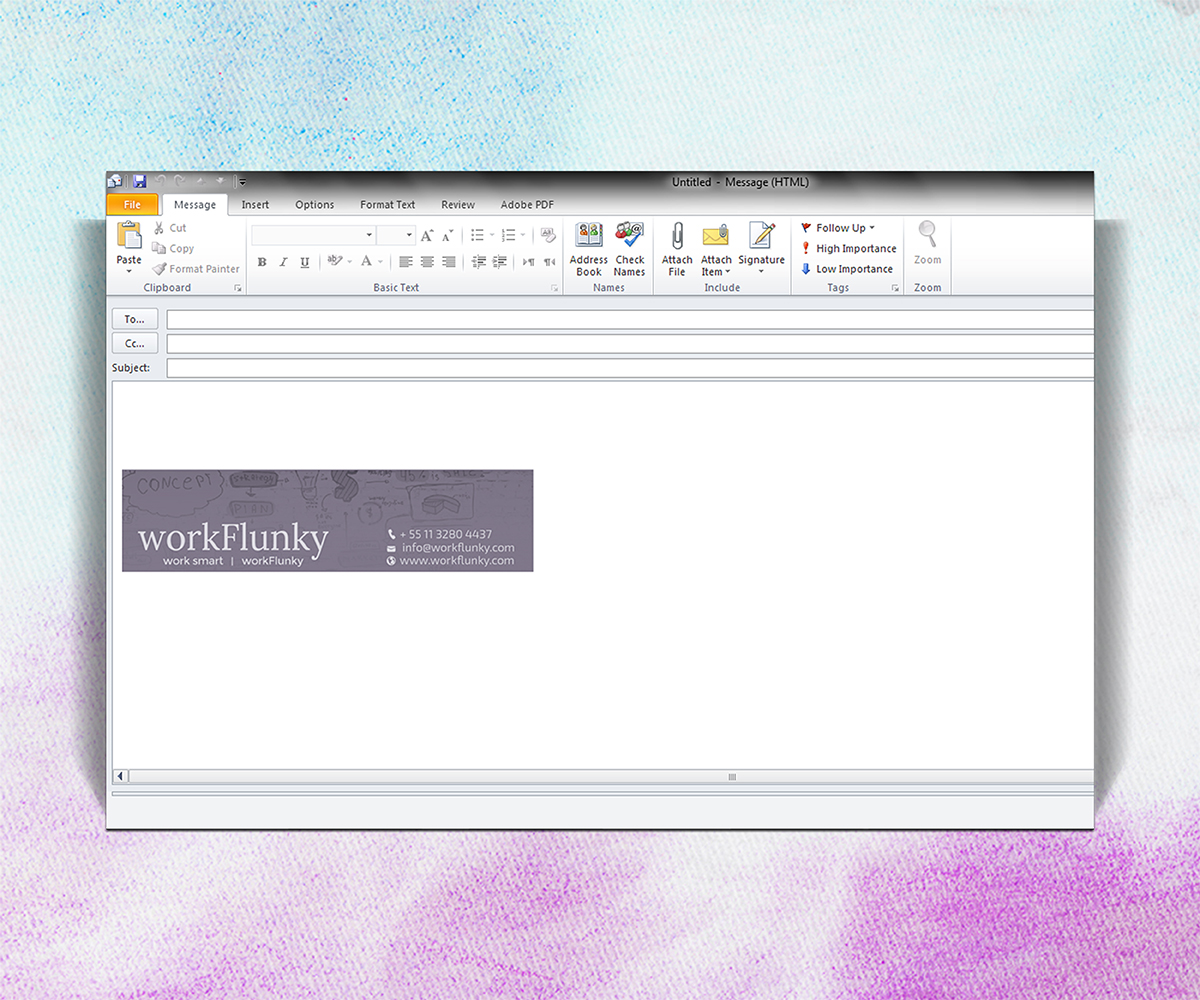1200x1000 pixels.
Task: Click inside the To recipients field
Action: coord(630,320)
